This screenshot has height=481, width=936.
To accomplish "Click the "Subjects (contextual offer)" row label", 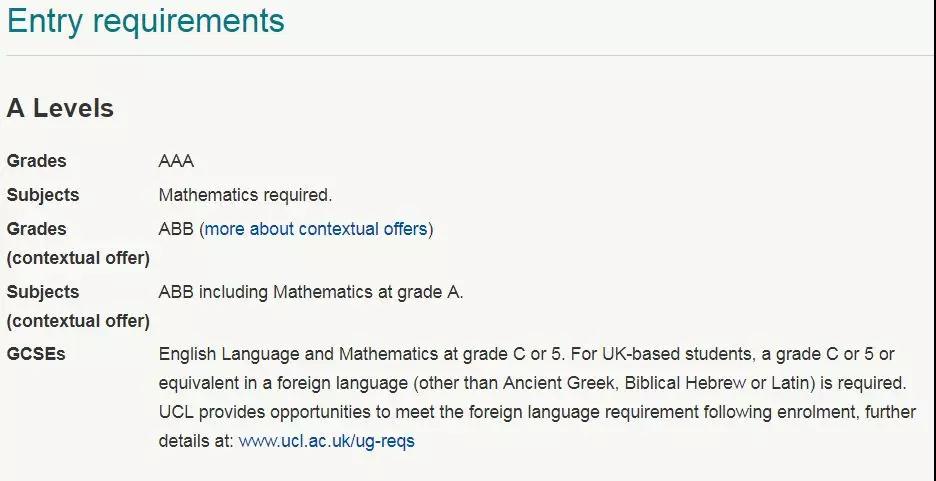I will pos(78,307).
